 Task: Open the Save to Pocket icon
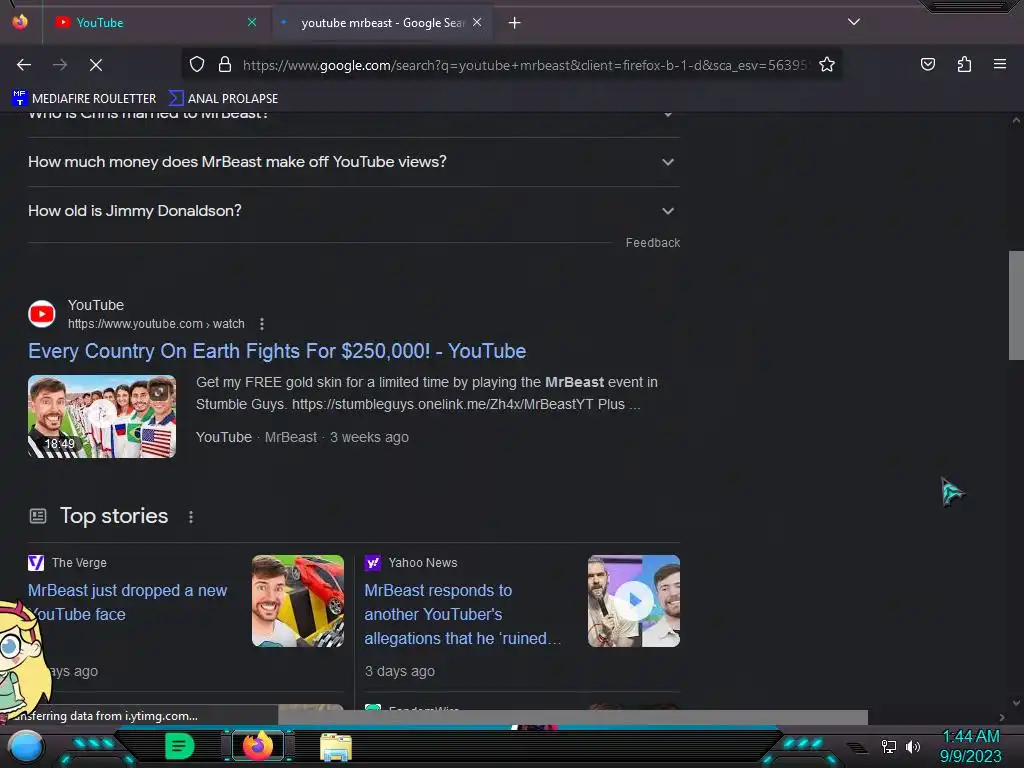928,64
